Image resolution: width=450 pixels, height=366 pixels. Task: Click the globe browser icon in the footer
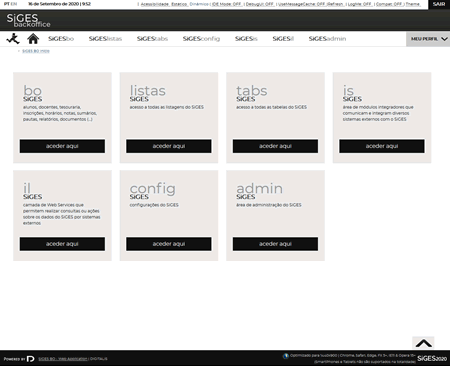pyautogui.click(x=286, y=356)
